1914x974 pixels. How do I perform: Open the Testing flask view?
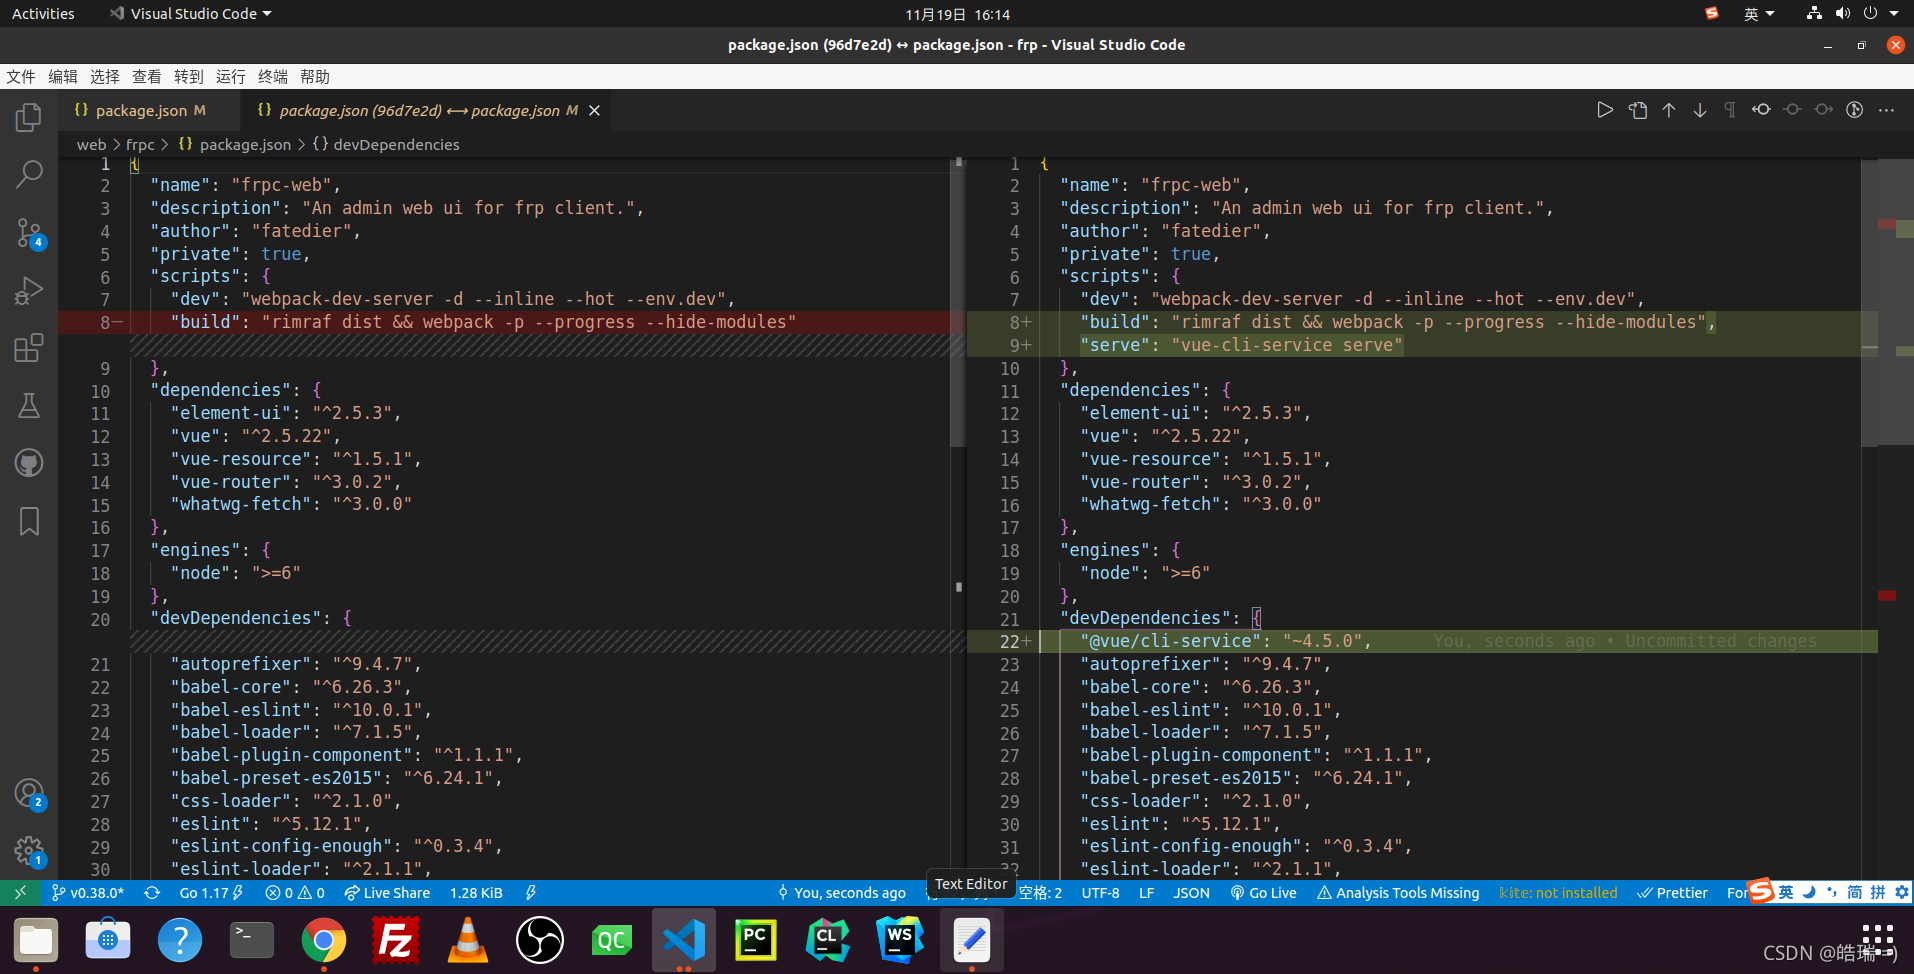(x=29, y=406)
